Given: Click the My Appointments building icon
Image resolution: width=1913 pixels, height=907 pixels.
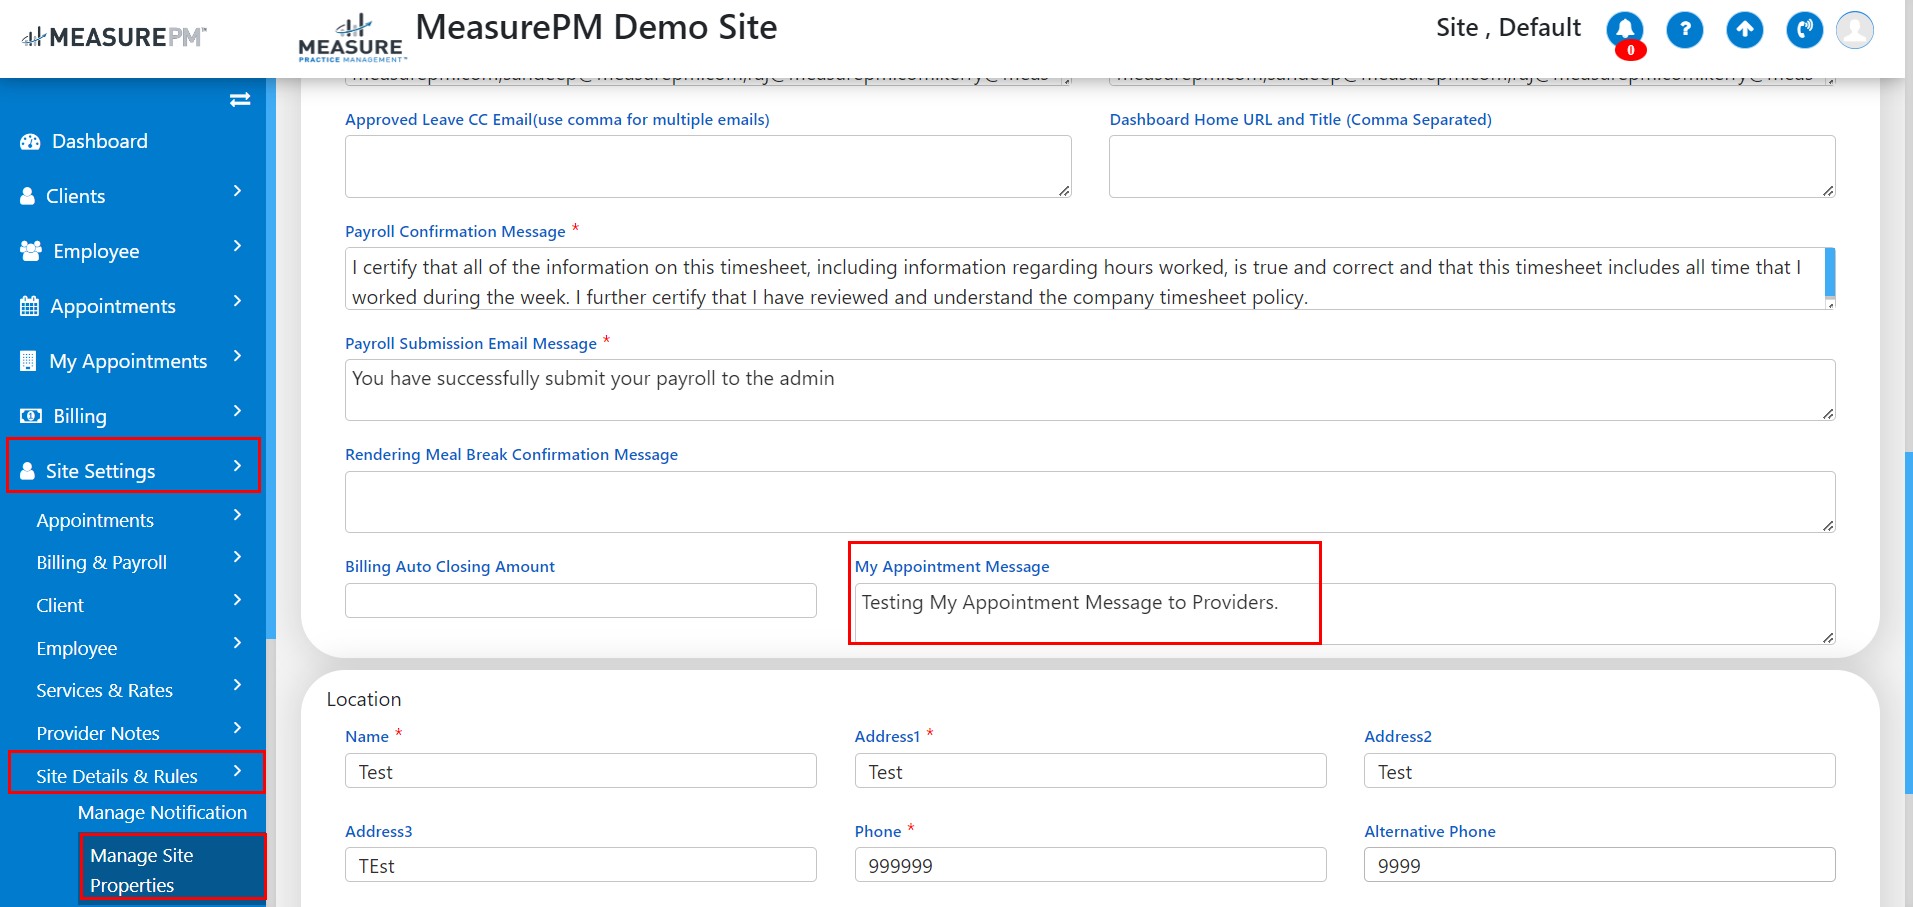Looking at the screenshot, I should (x=28, y=361).
